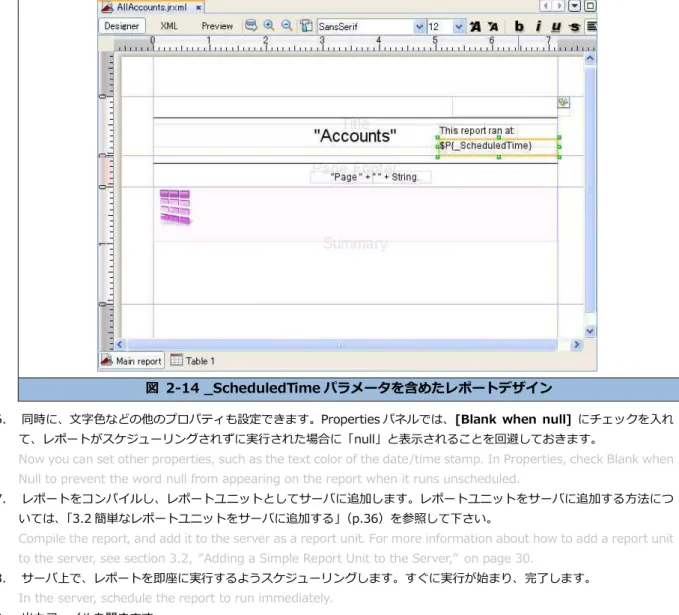
Task: Click the vertical scrollbar thumb
Action: [x=590, y=189]
